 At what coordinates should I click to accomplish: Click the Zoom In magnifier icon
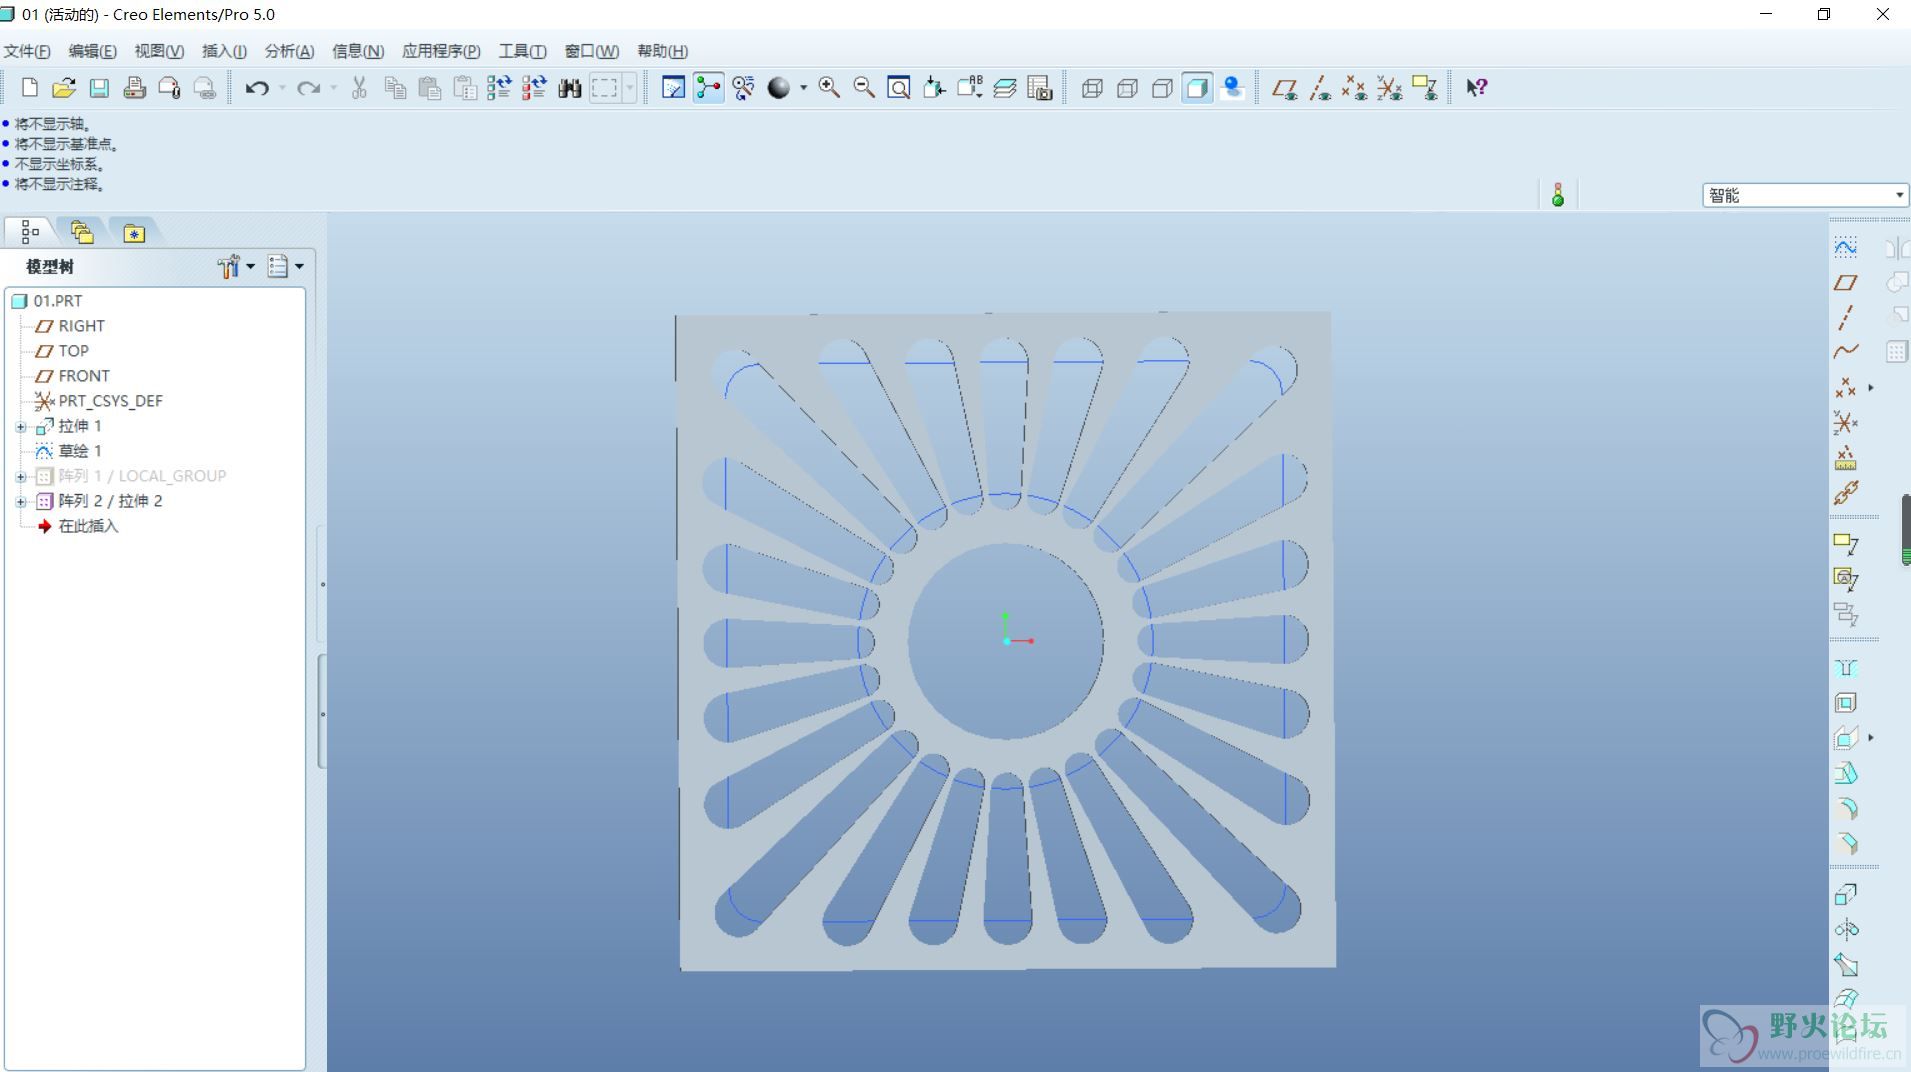[x=829, y=88]
